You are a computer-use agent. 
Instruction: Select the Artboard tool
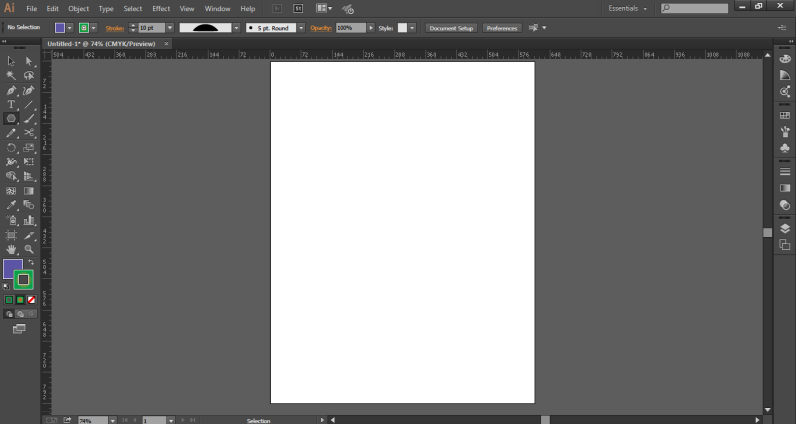click(x=11, y=235)
